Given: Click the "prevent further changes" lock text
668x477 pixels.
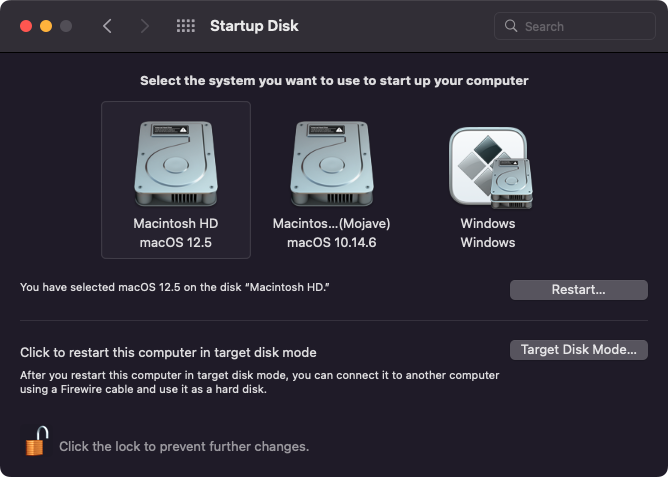Looking at the screenshot, I should coord(184,446).
